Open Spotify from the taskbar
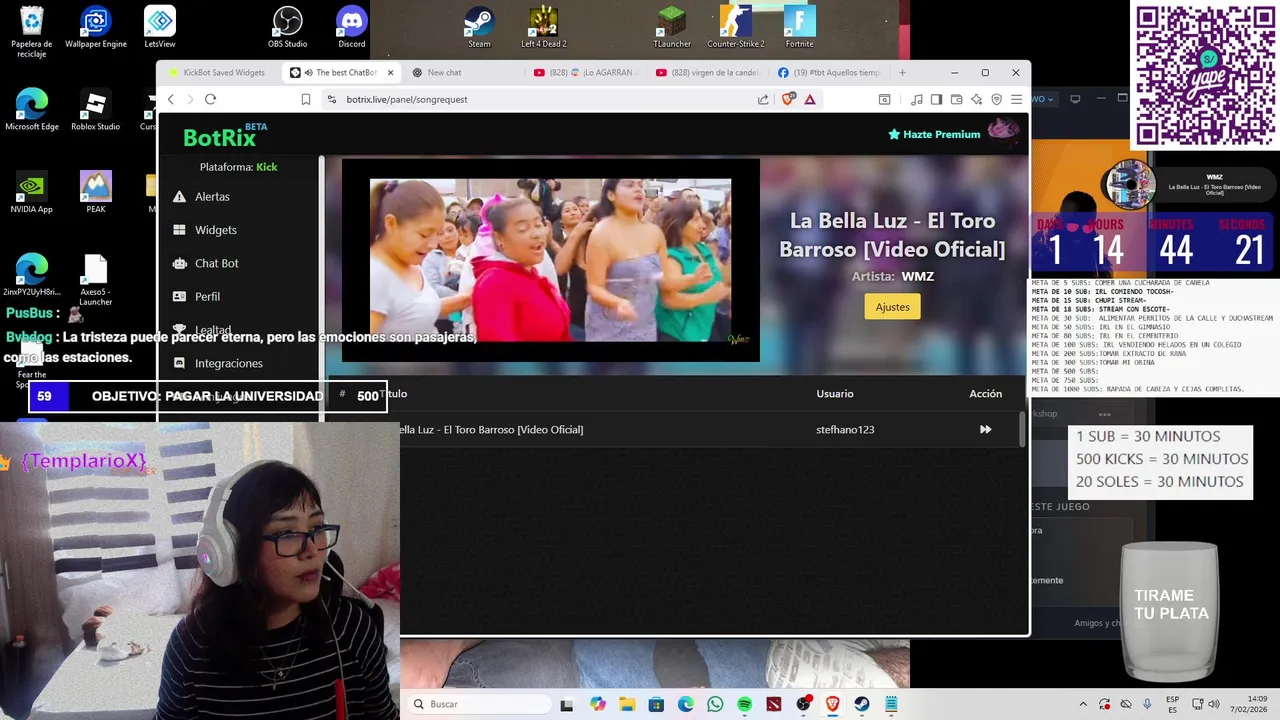This screenshot has width=1280, height=720. pos(744,704)
